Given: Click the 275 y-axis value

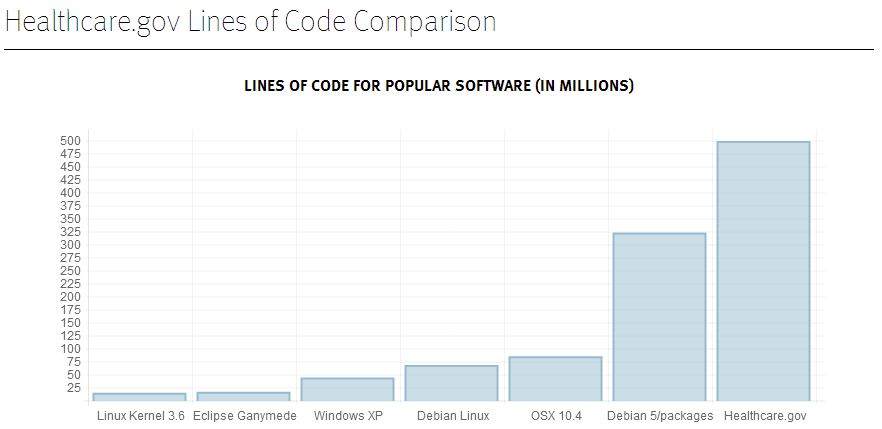Looking at the screenshot, I should [71, 258].
